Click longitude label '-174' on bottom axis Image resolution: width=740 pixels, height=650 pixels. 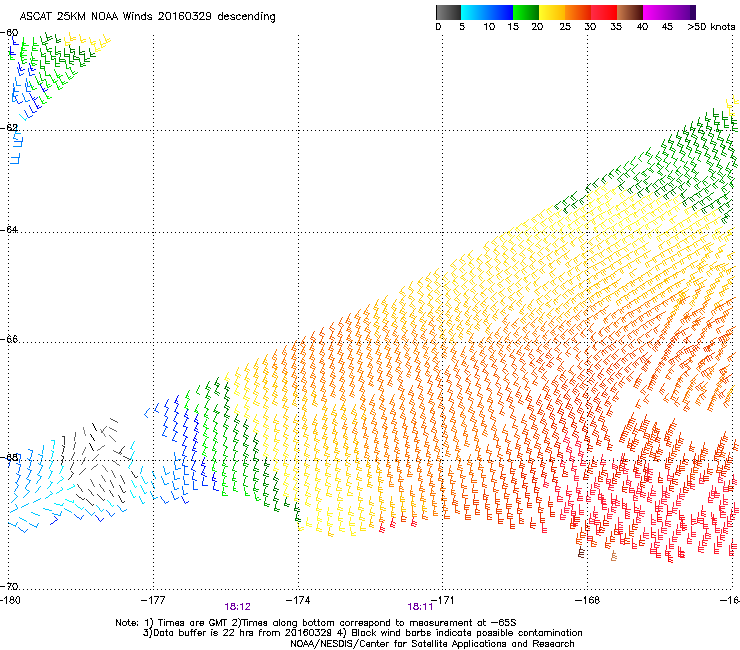click(298, 600)
